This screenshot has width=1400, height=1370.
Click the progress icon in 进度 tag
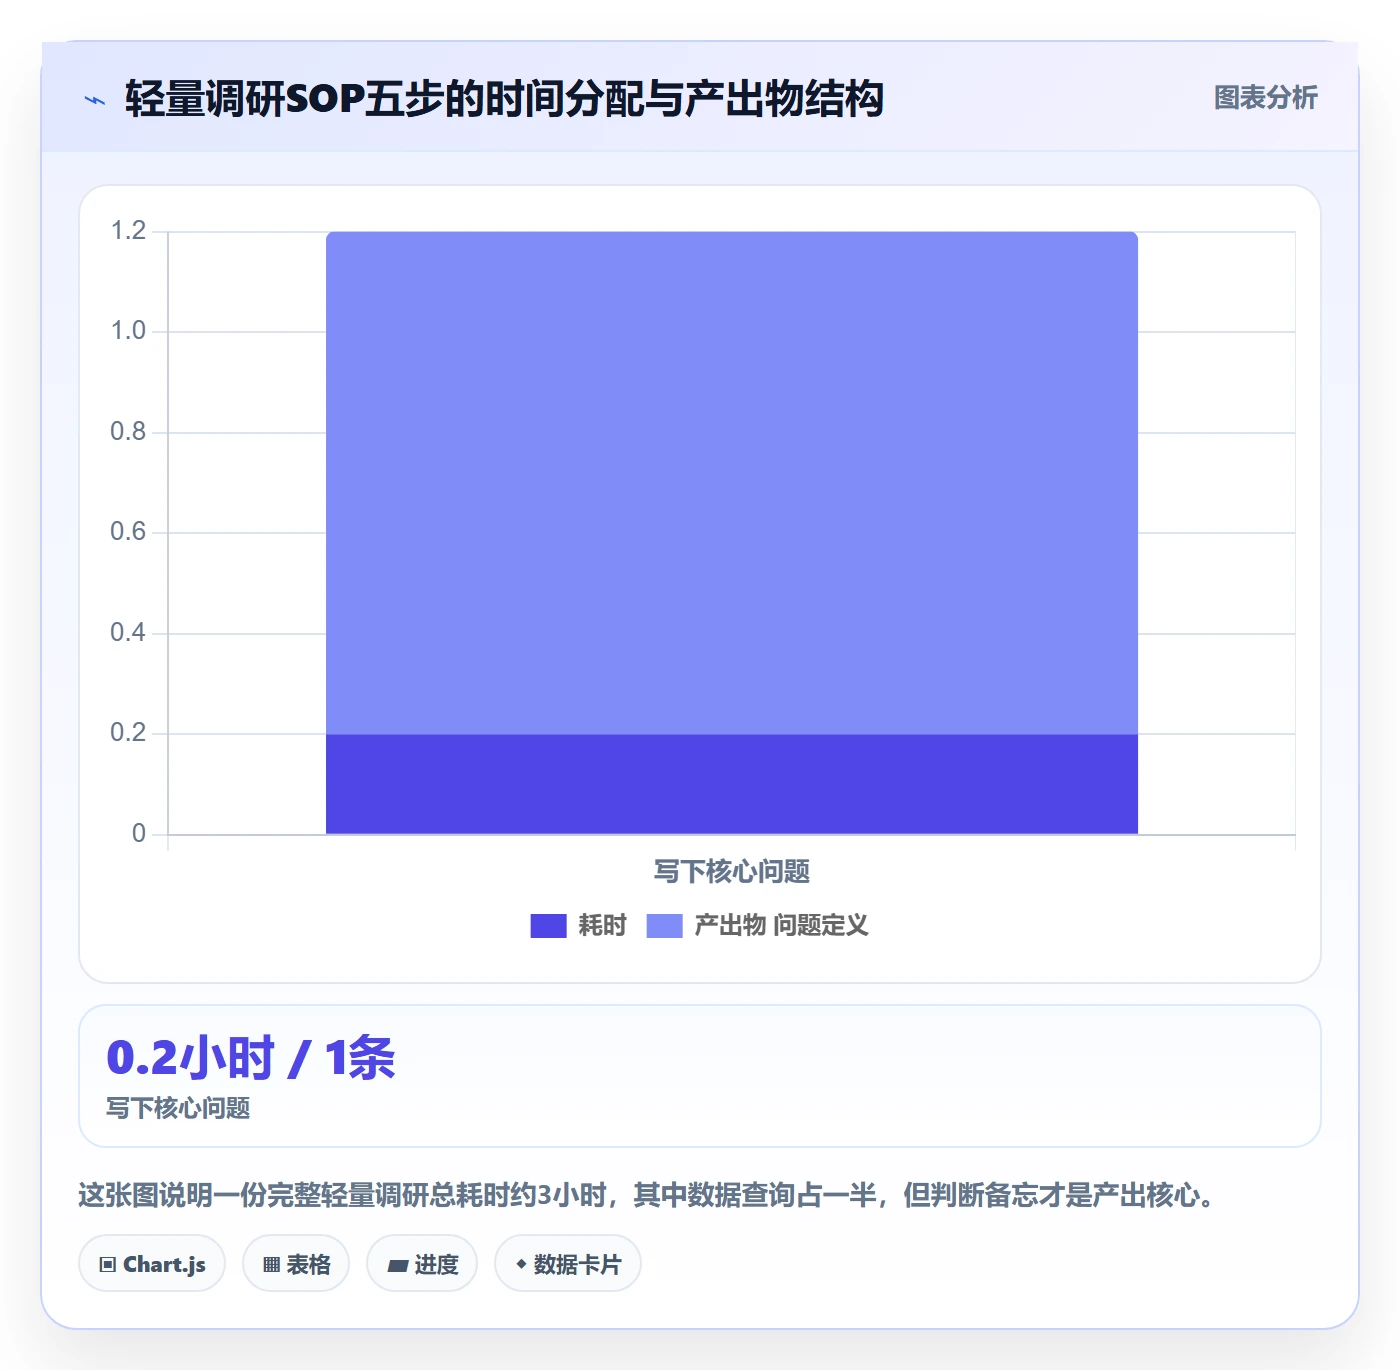(x=397, y=1266)
